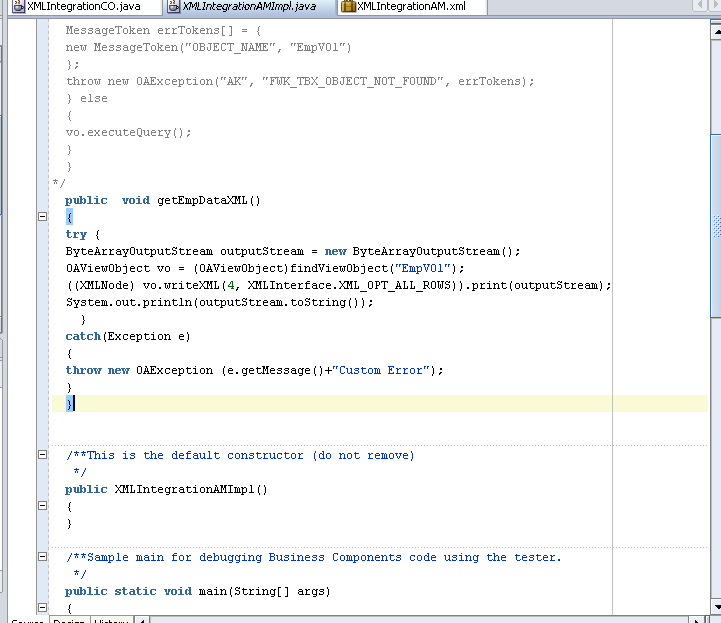Click the System.out.println(outputStream.toString()) line
Image resolution: width=721 pixels, height=623 pixels.
220,303
